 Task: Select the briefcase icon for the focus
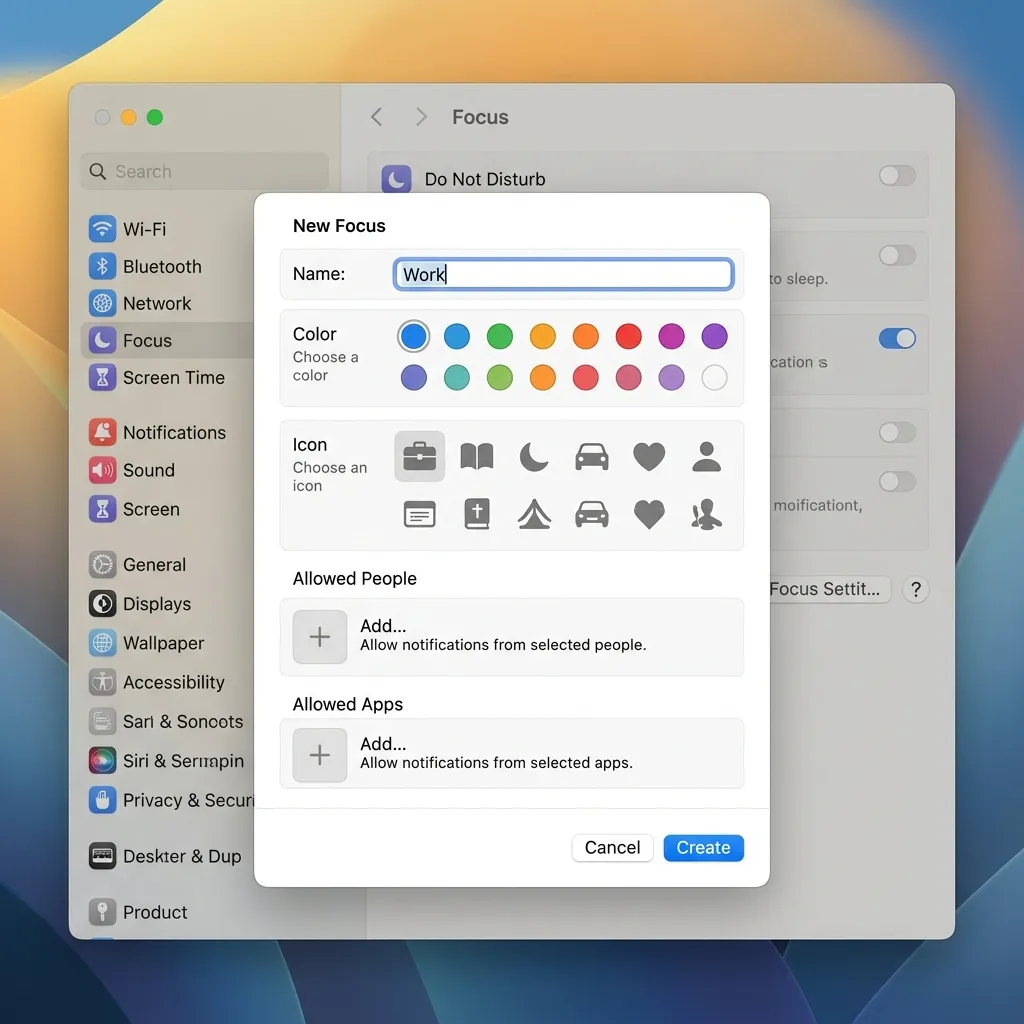click(419, 456)
